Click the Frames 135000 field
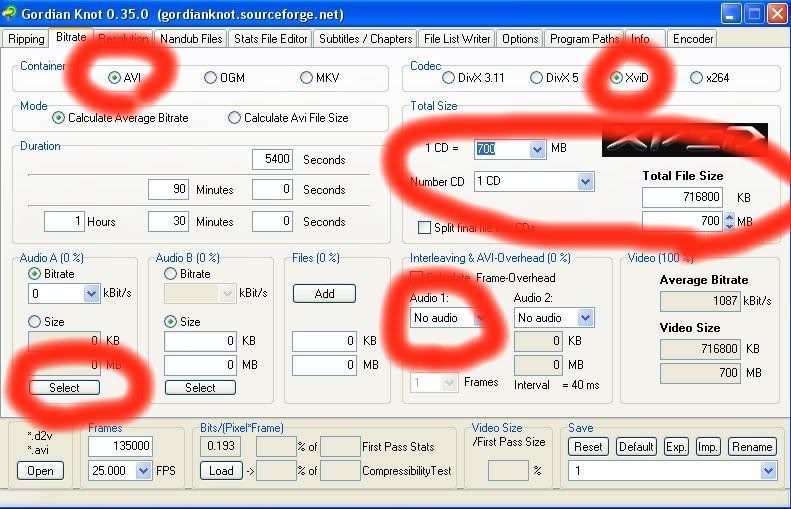 pos(121,446)
